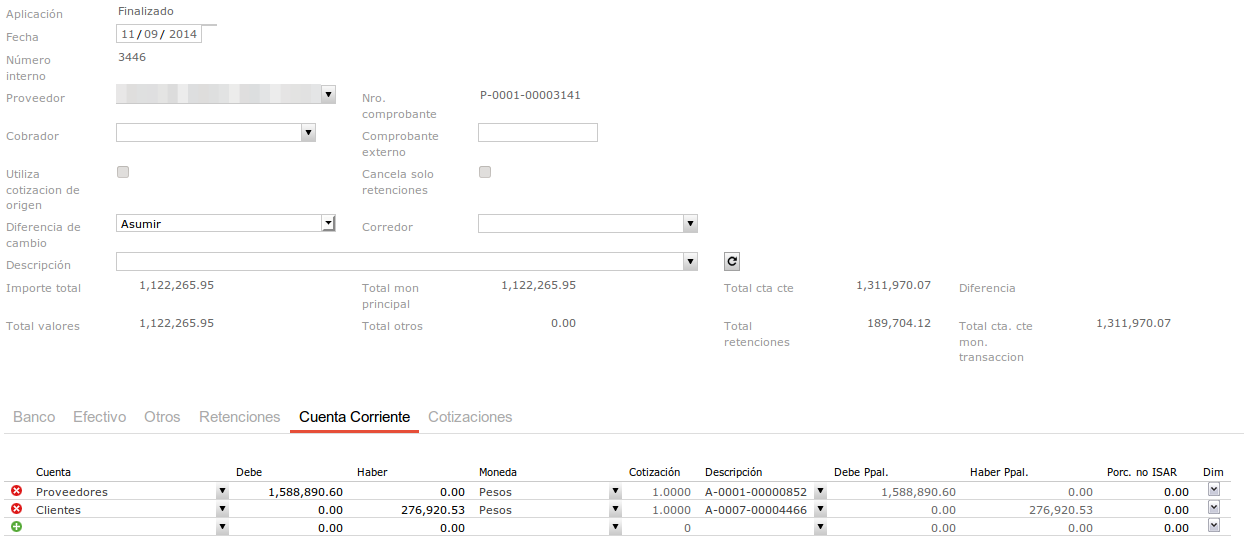Open the Banco tab
The height and width of the screenshot is (546, 1244).
click(x=34, y=417)
